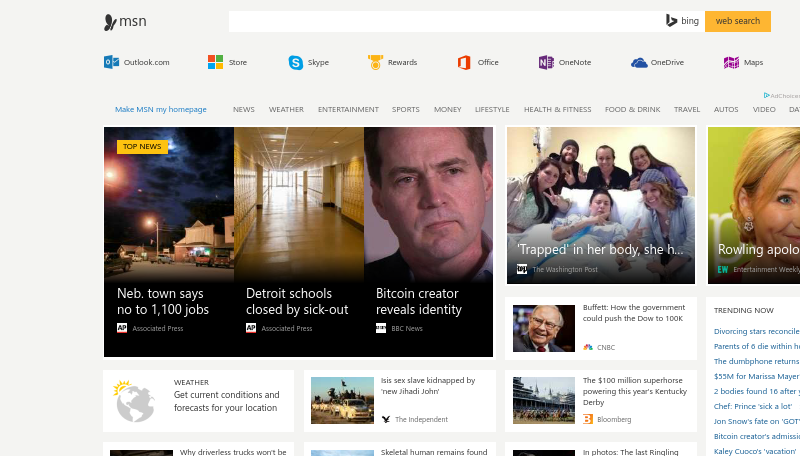This screenshot has width=800, height=456.
Task: Open The dumbphone returns trending link
Action: (x=757, y=361)
